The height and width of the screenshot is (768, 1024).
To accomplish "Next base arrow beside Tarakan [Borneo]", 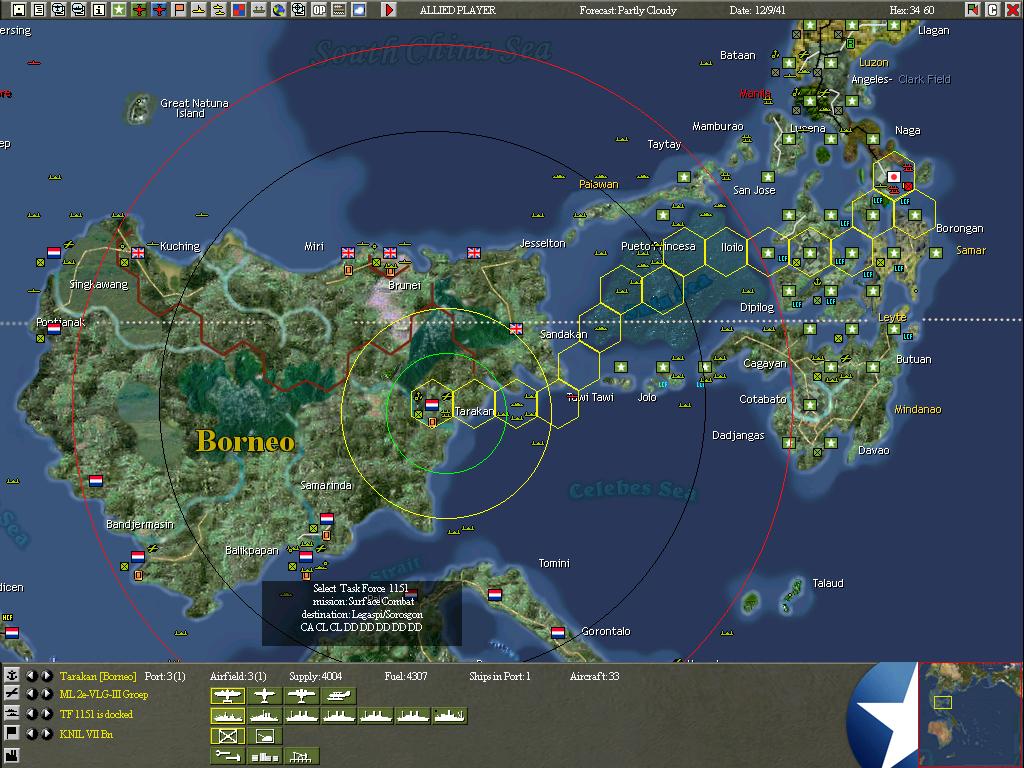I will pos(46,675).
